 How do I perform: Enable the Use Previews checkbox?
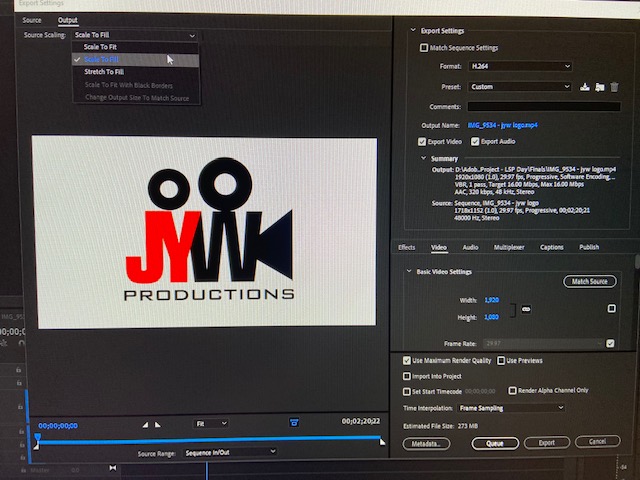(x=501, y=360)
